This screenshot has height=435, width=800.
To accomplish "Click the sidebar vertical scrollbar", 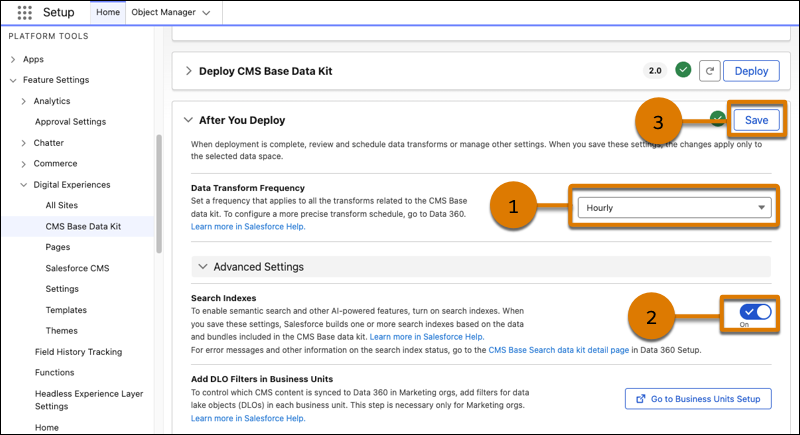I will point(159,194).
